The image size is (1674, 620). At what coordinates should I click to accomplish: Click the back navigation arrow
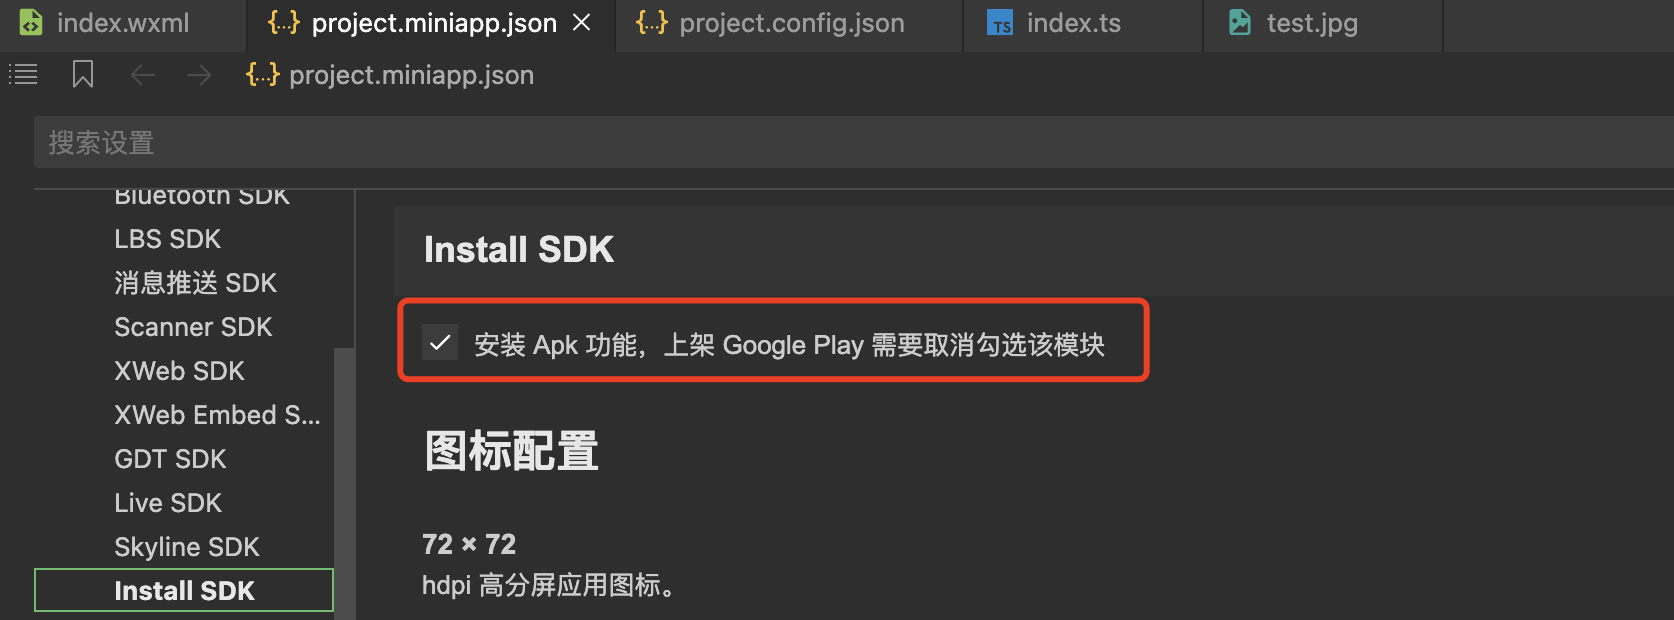click(x=143, y=75)
